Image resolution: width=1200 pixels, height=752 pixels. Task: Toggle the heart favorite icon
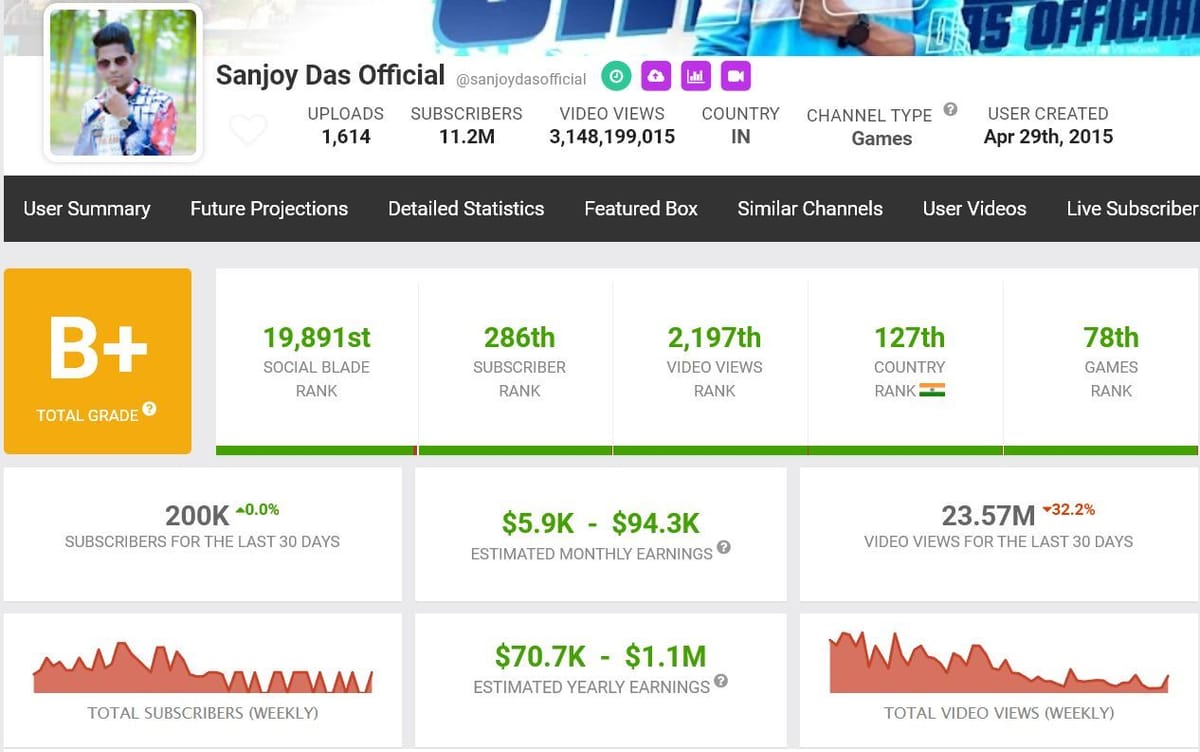coord(248,130)
